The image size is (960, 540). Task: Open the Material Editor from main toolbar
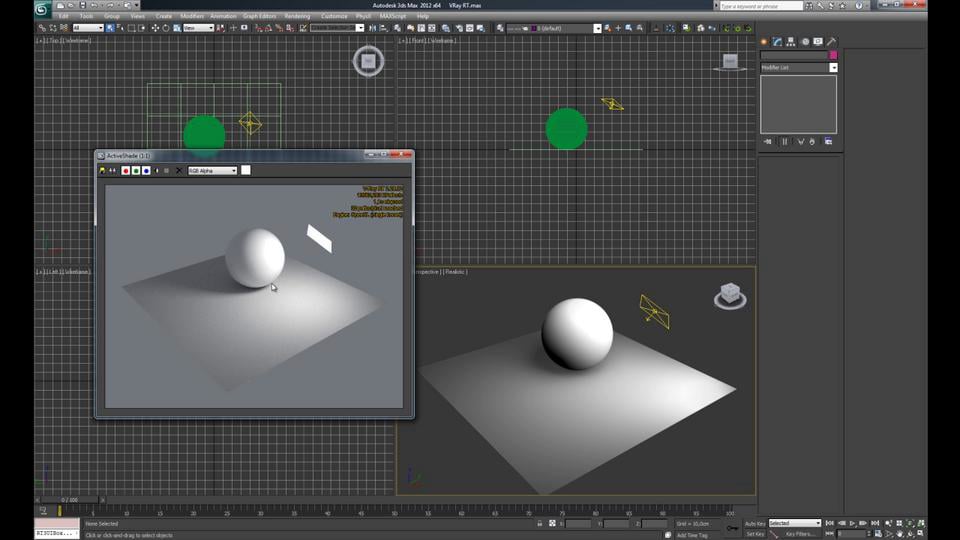point(446,28)
